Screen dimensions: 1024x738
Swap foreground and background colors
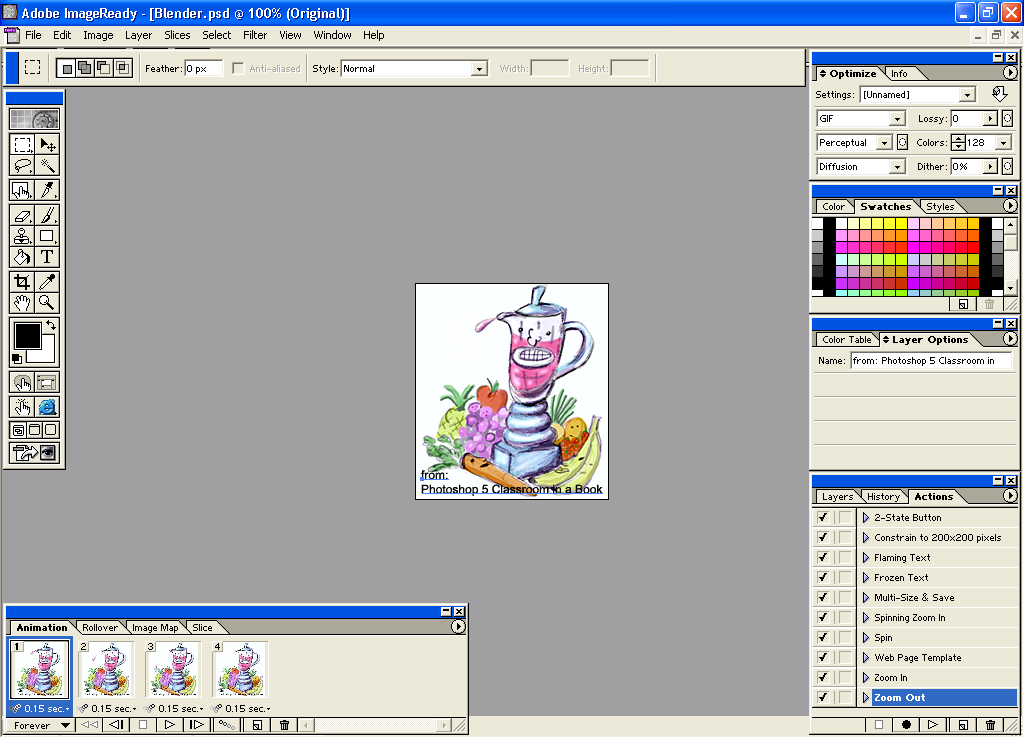pyautogui.click(x=51, y=325)
